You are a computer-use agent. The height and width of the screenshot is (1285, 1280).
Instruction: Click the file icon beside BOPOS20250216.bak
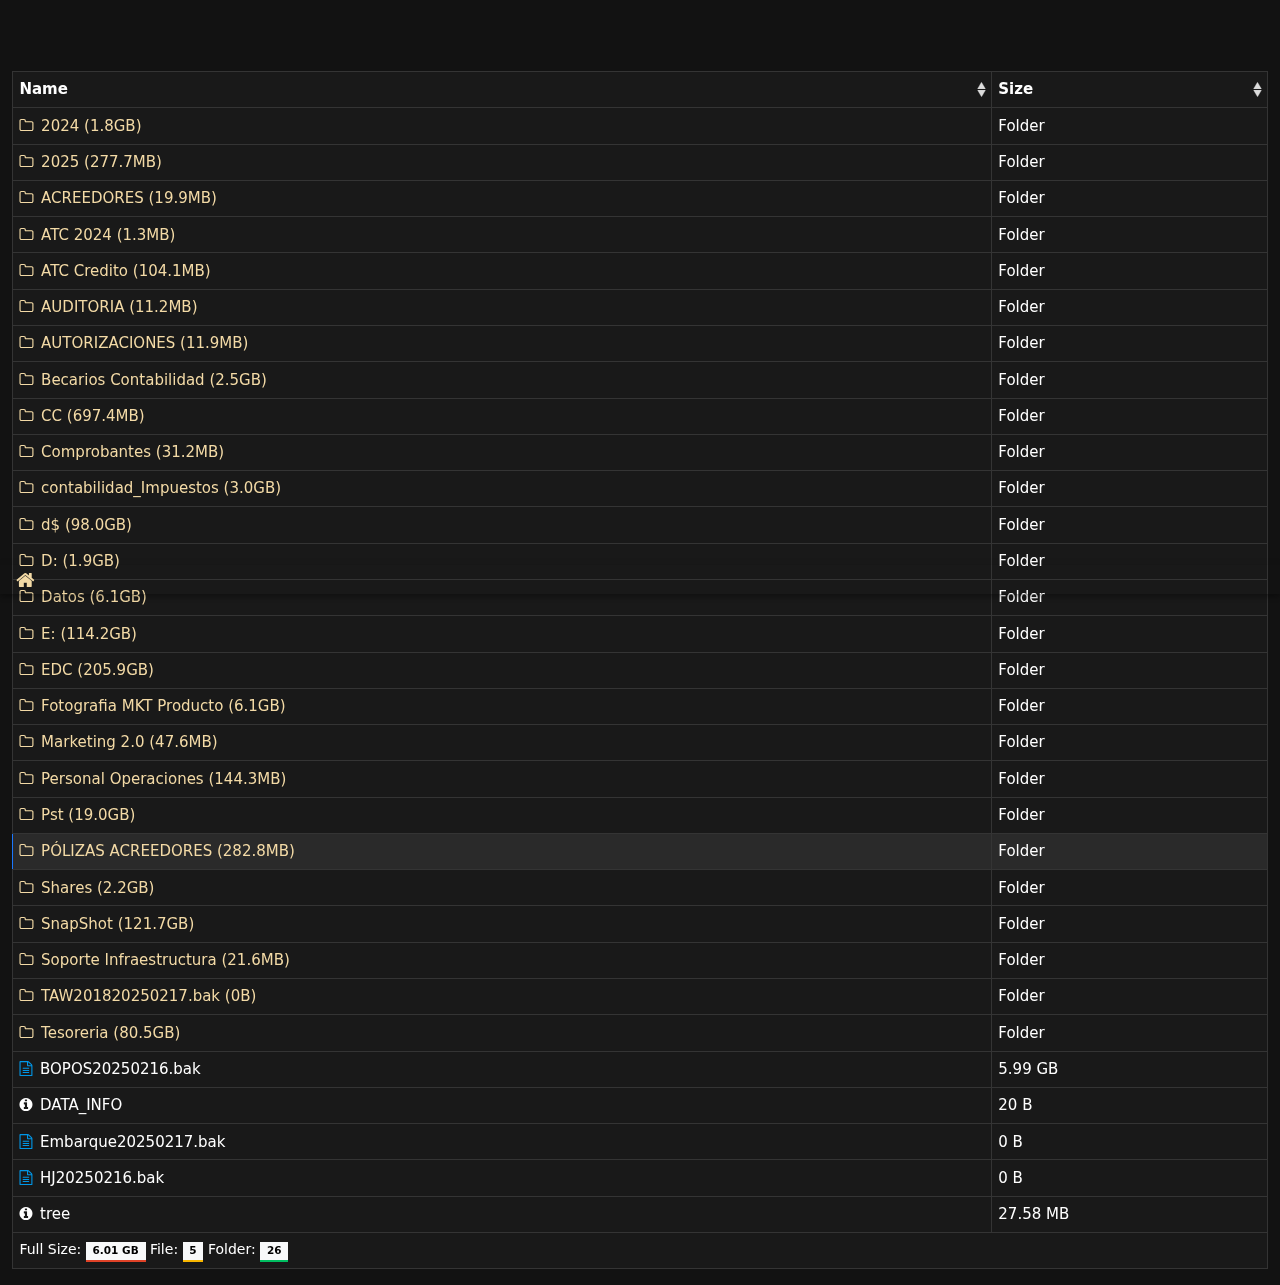click(x=27, y=1069)
